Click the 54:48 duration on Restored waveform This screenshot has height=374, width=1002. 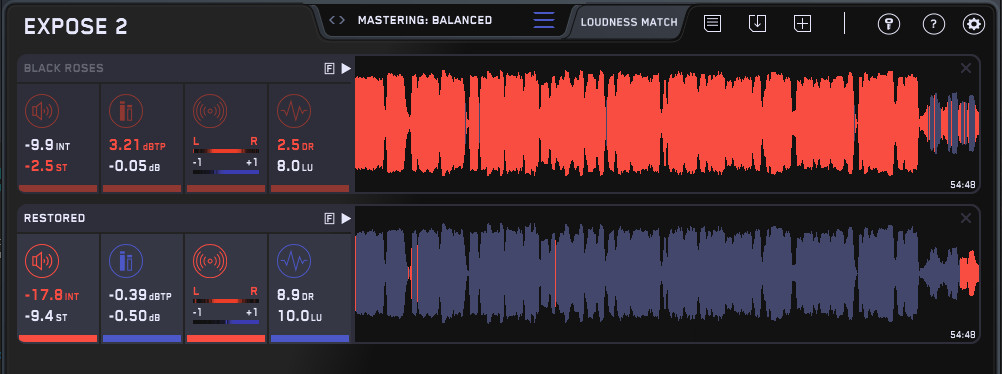[x=962, y=334]
